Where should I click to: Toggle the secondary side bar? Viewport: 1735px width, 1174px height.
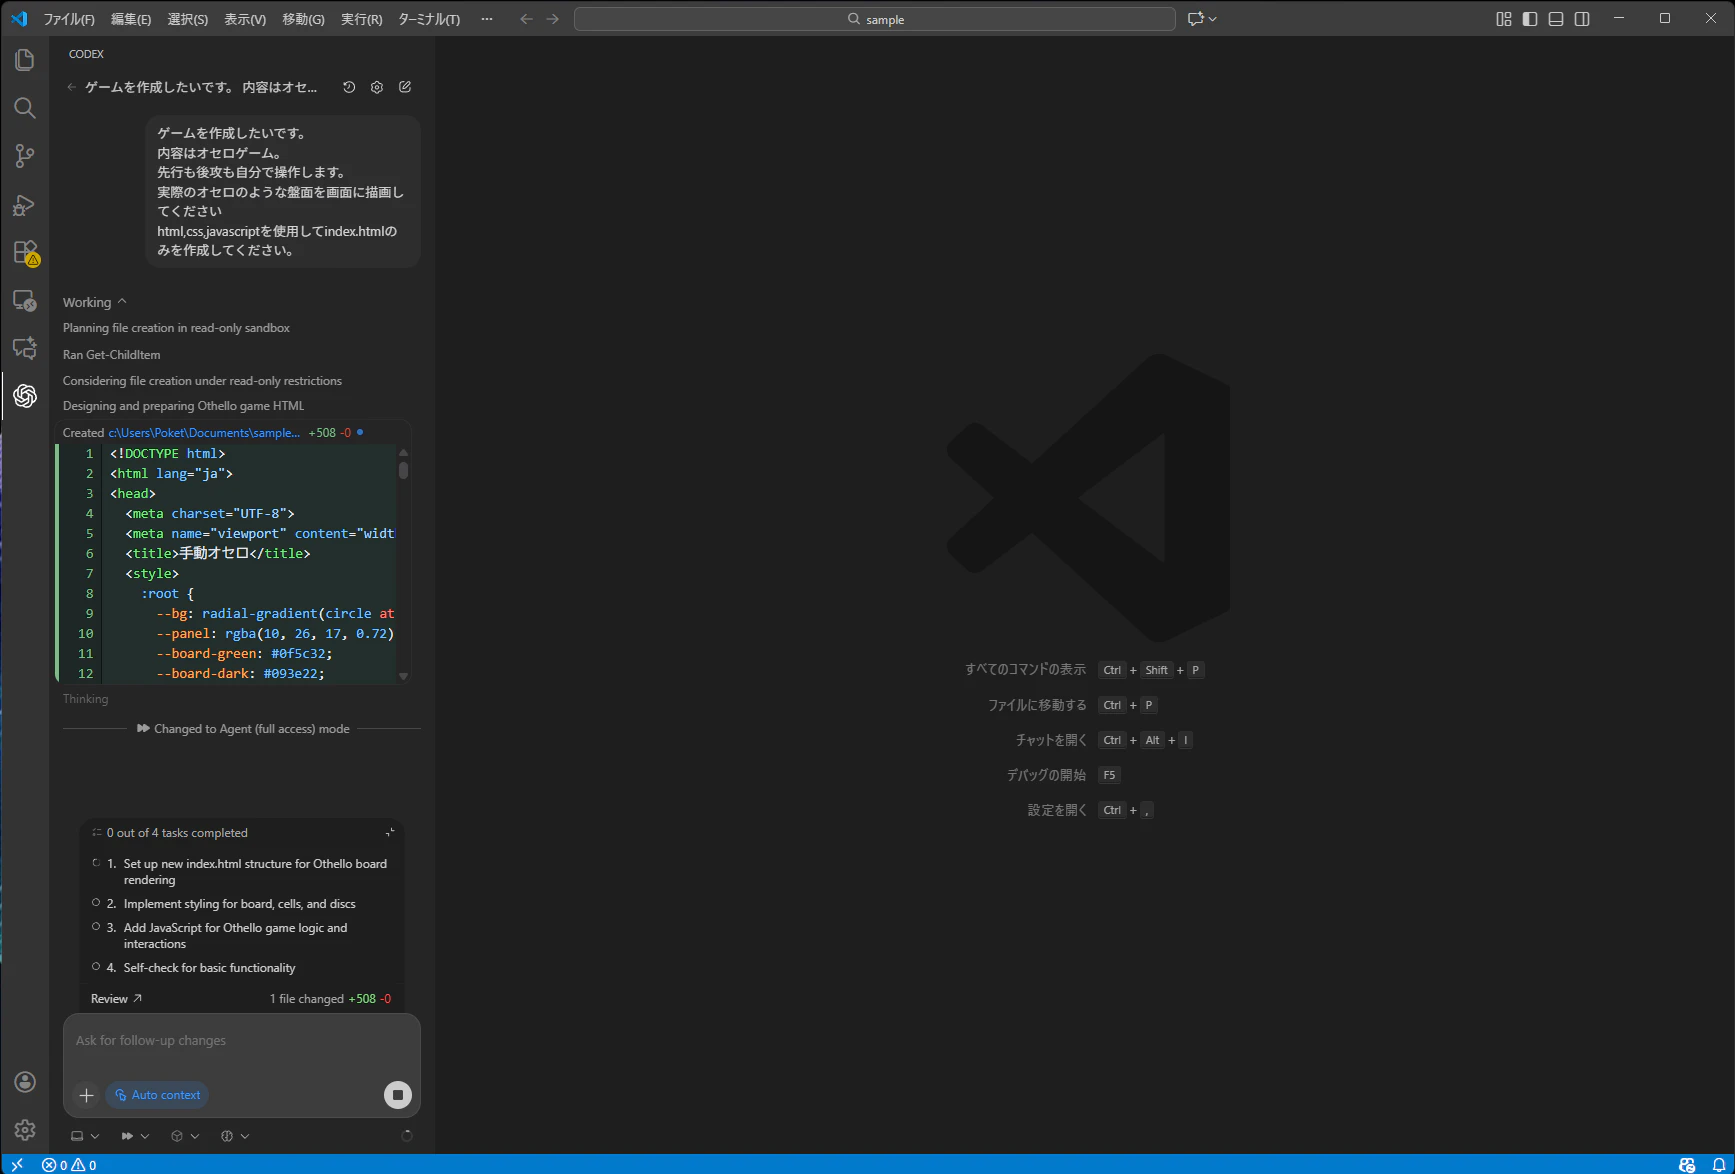tap(1582, 19)
